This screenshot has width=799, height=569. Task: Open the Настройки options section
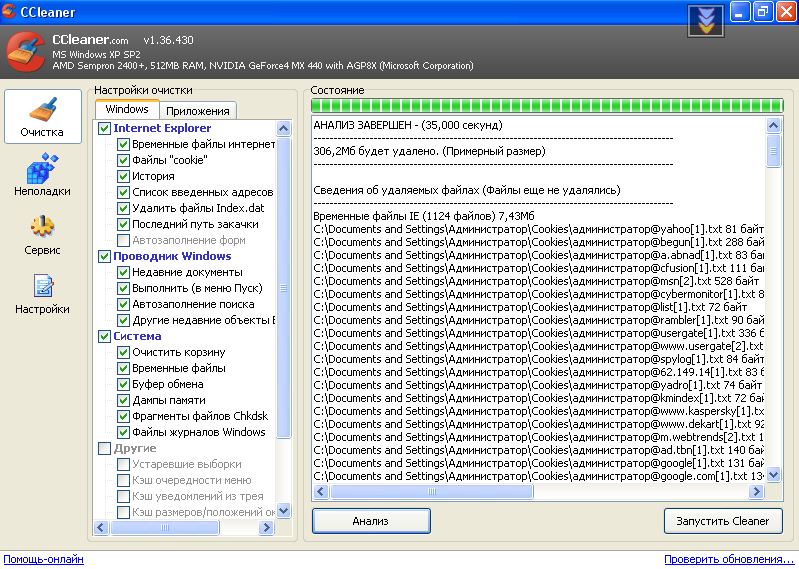click(42, 294)
